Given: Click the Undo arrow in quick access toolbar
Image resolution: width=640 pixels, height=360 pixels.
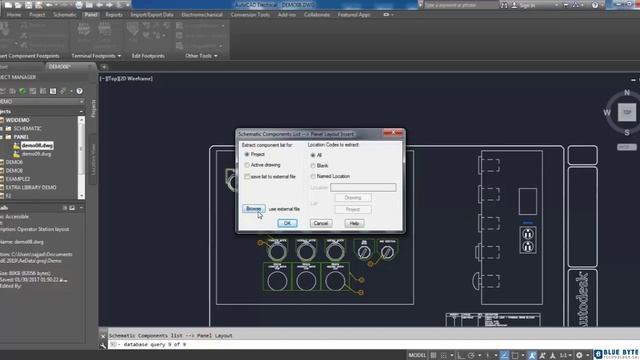Looking at the screenshot, I should (49, 5).
